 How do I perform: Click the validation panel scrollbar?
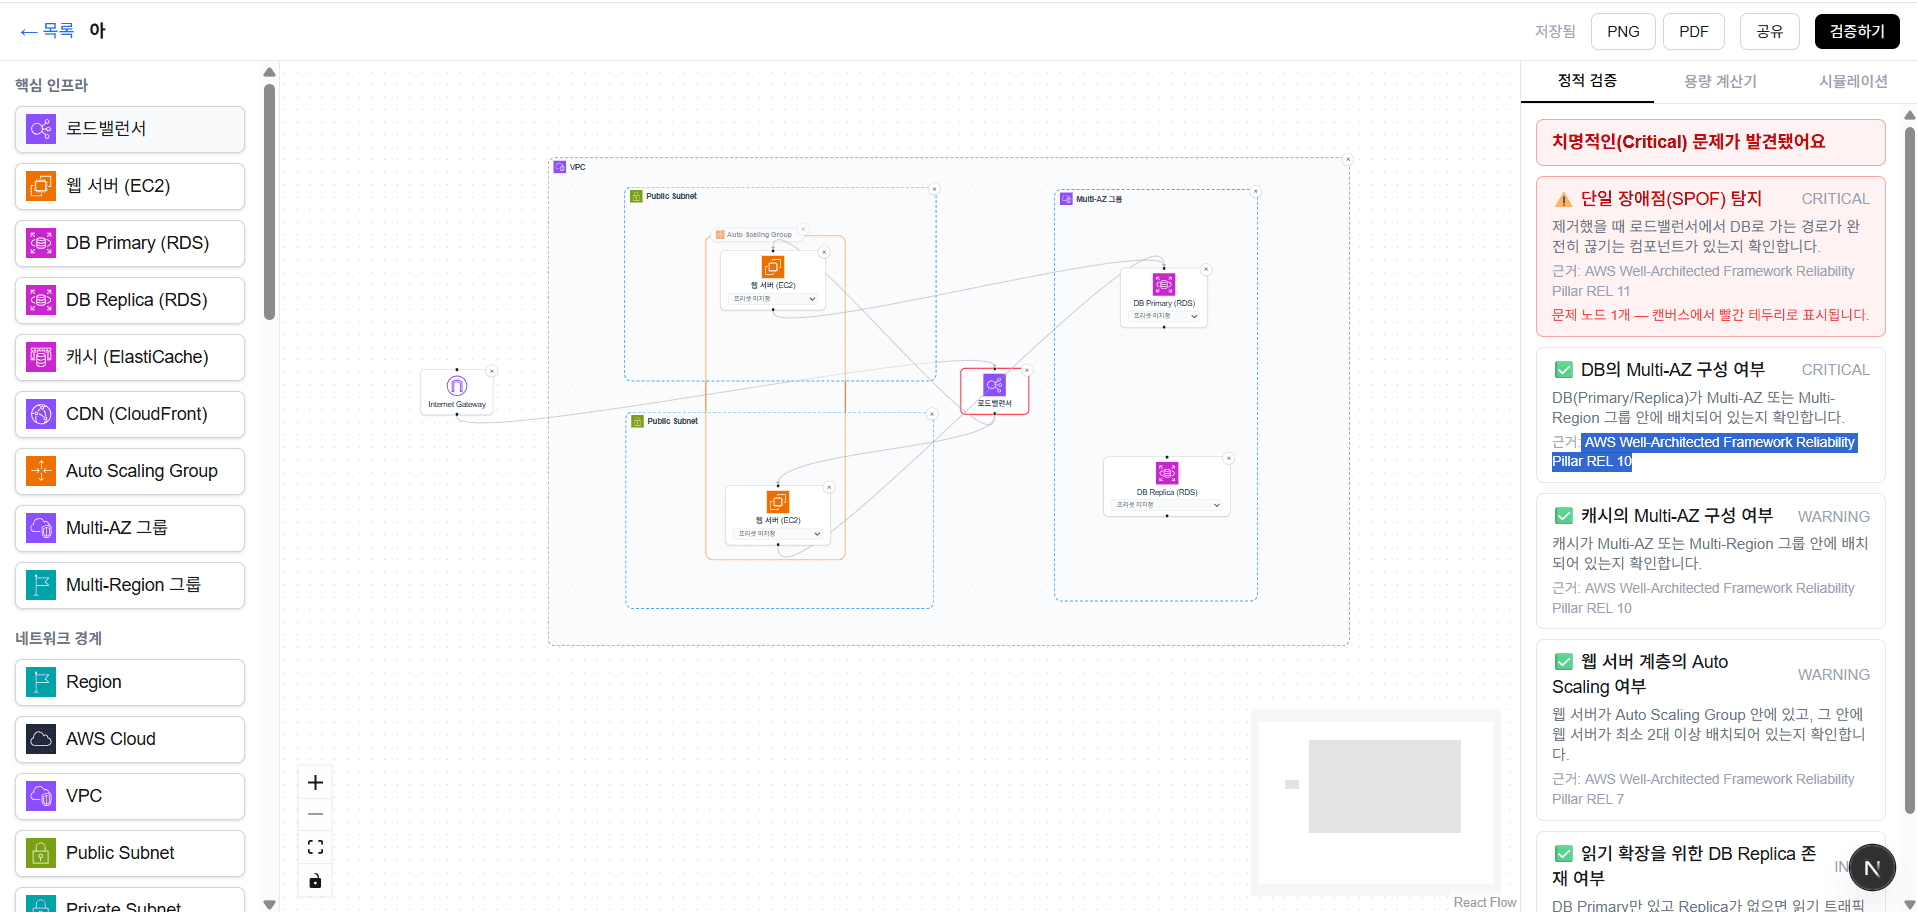[x=1909, y=470]
